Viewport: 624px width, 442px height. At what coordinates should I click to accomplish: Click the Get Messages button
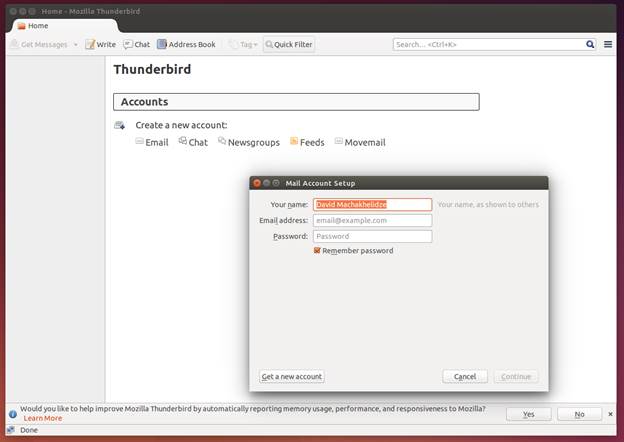point(39,45)
